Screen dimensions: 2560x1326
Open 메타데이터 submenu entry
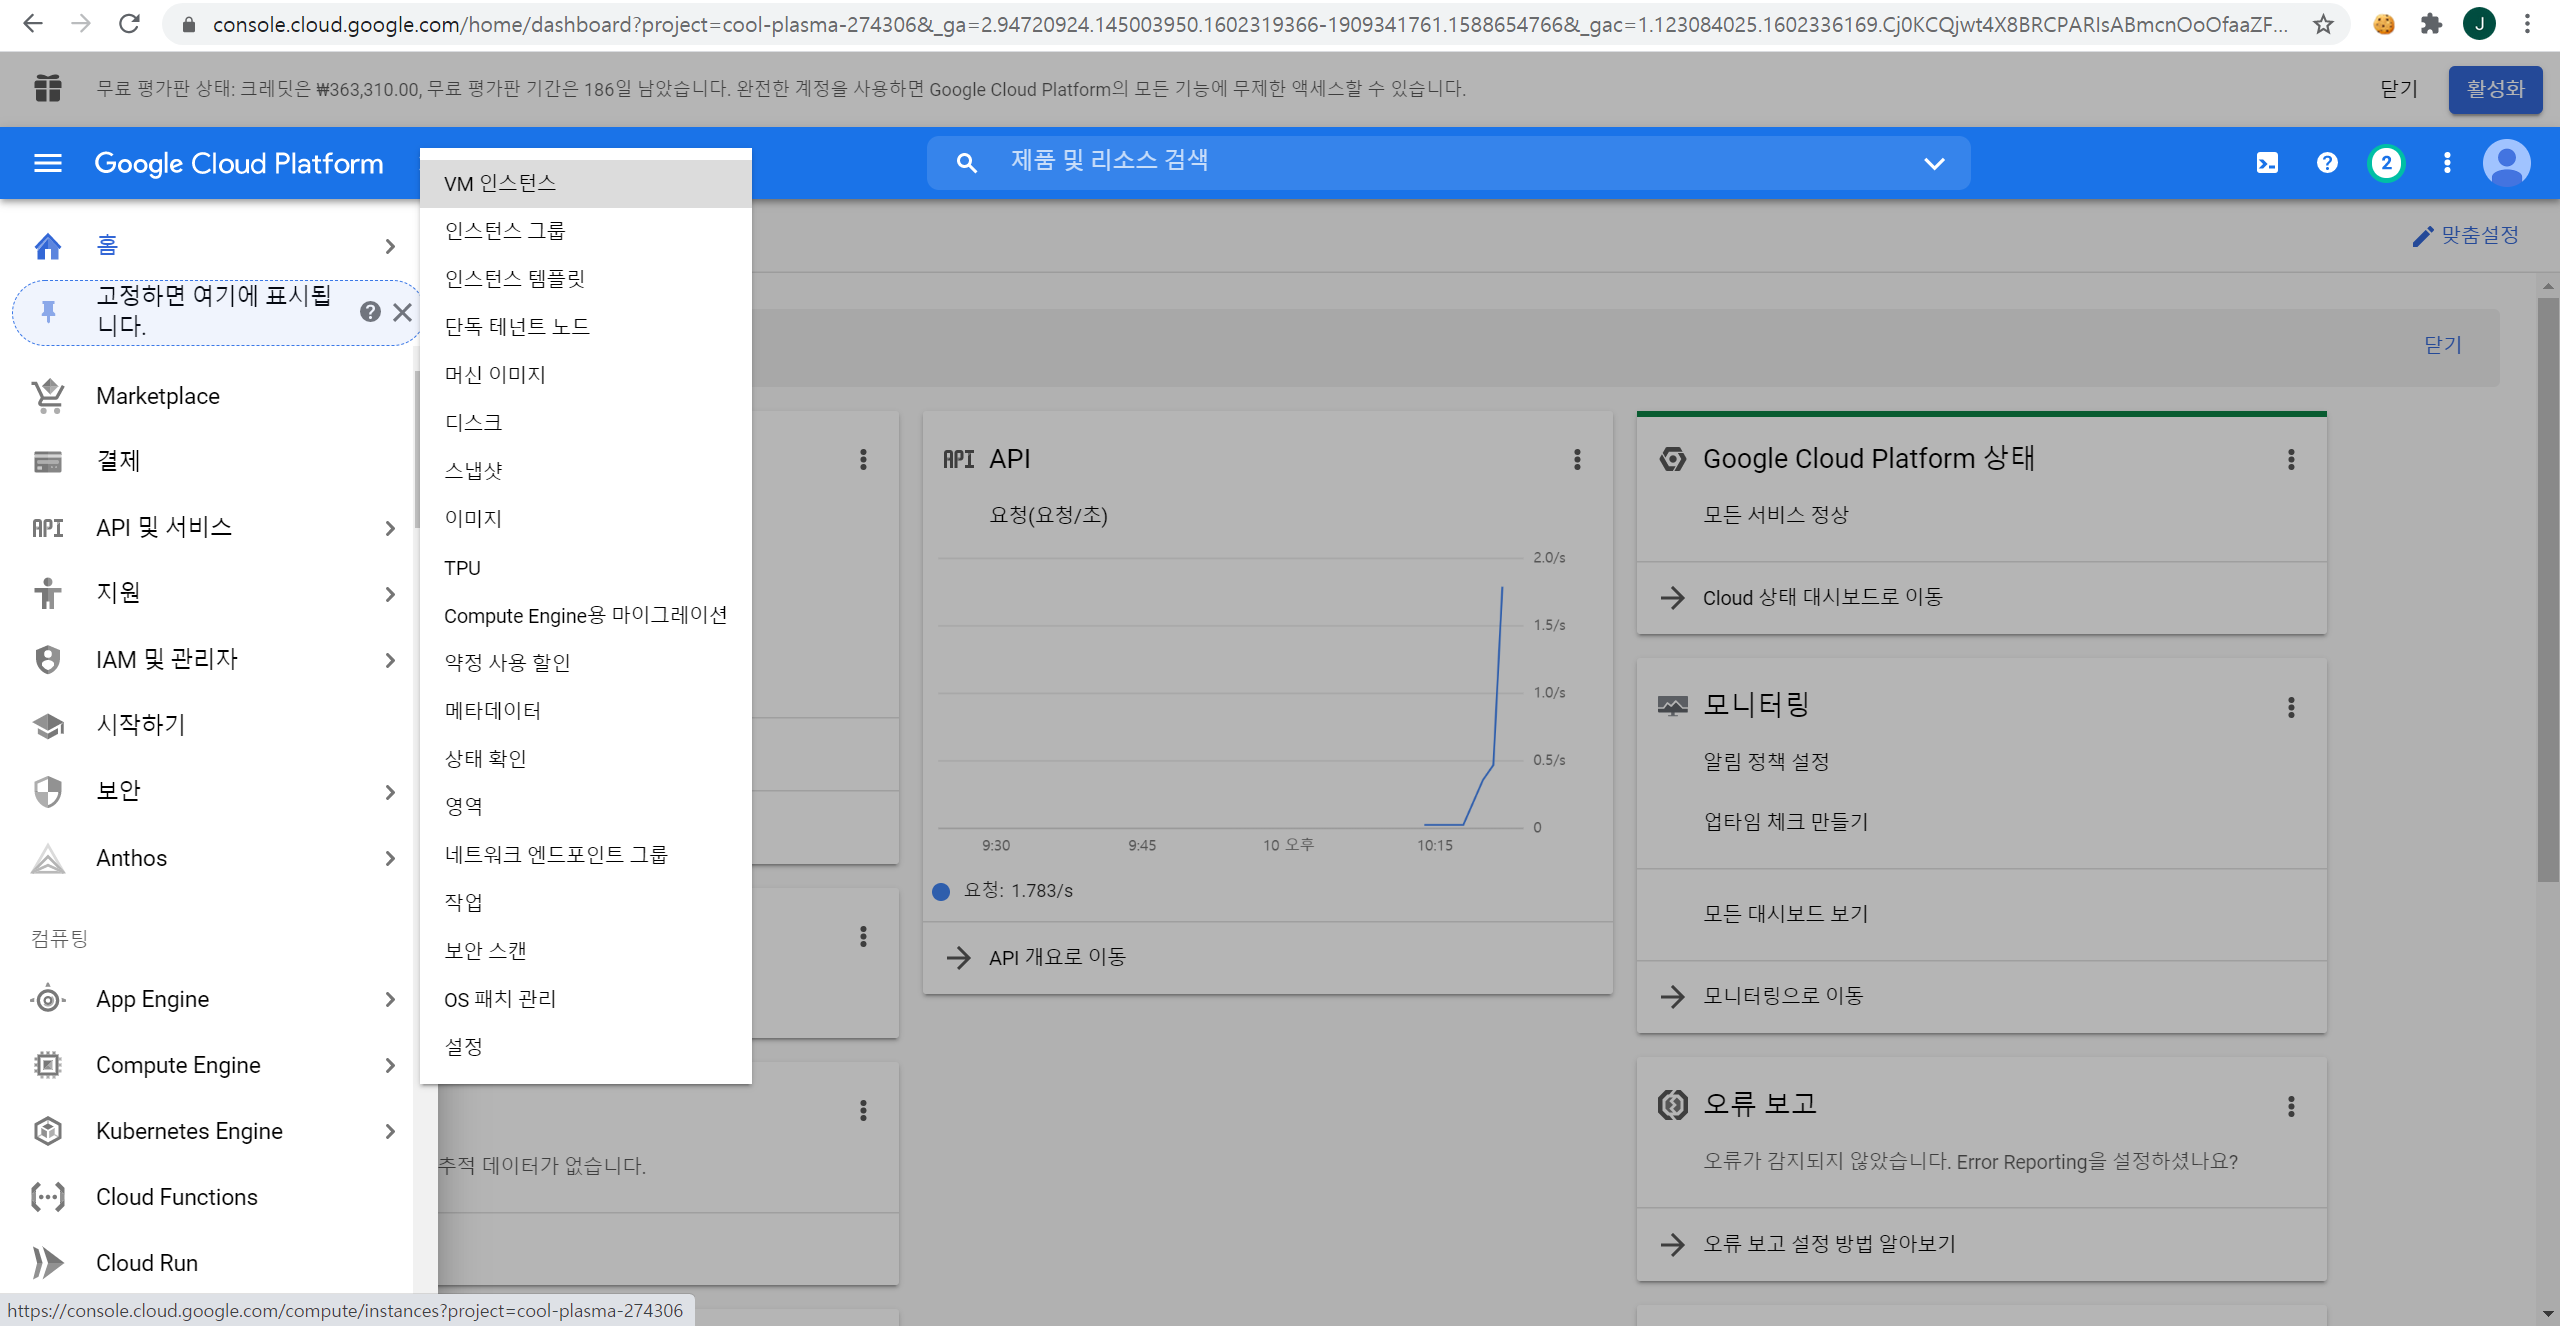[x=492, y=710]
